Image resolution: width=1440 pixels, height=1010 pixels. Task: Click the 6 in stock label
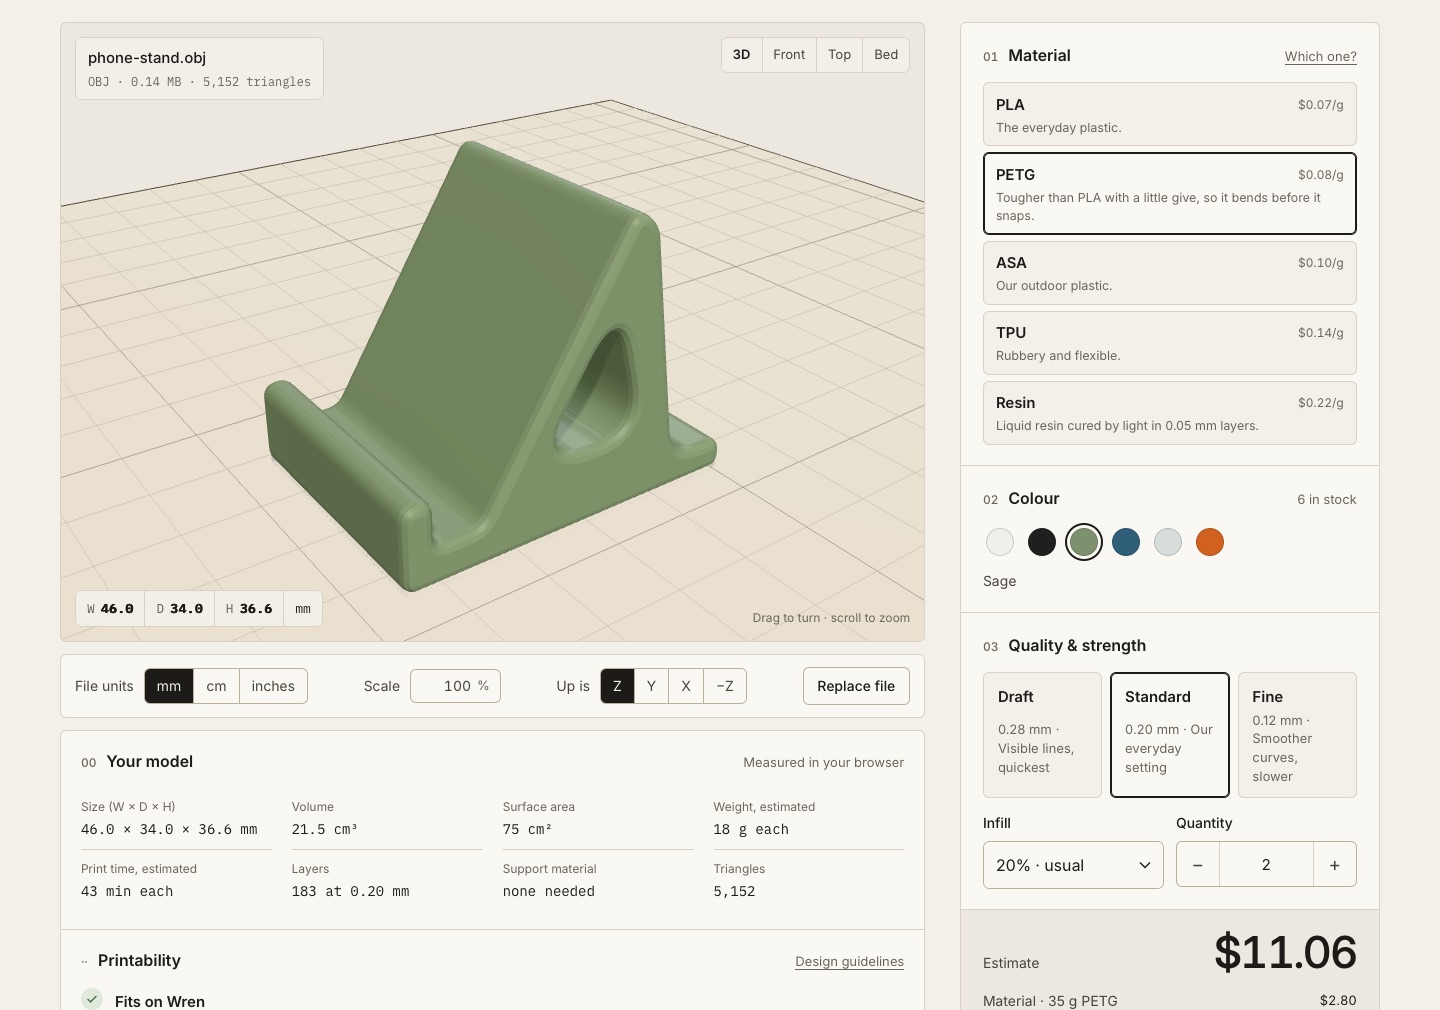coord(1327,499)
